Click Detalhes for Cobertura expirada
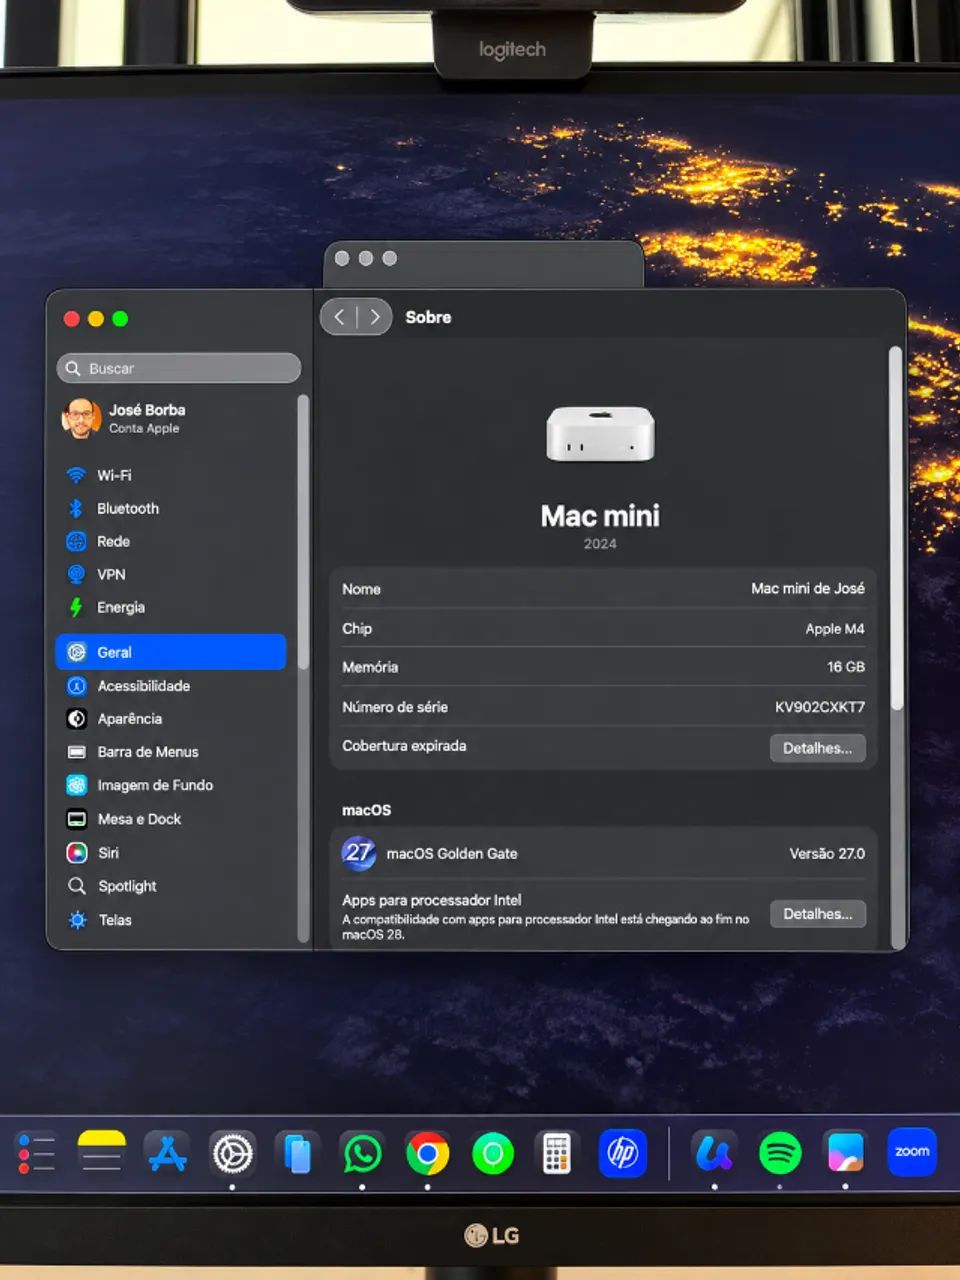 point(817,748)
